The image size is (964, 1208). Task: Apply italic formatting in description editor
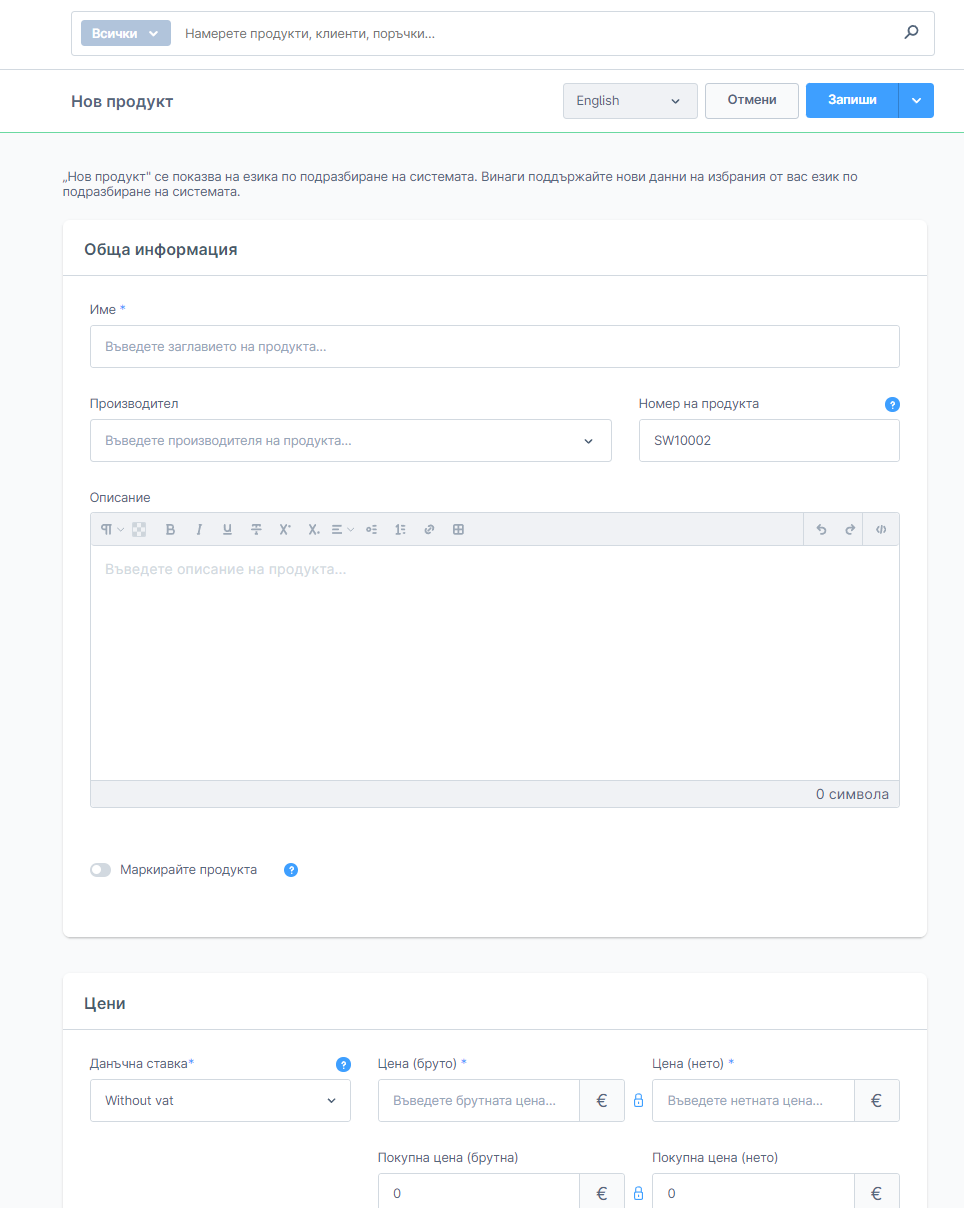[x=199, y=530]
